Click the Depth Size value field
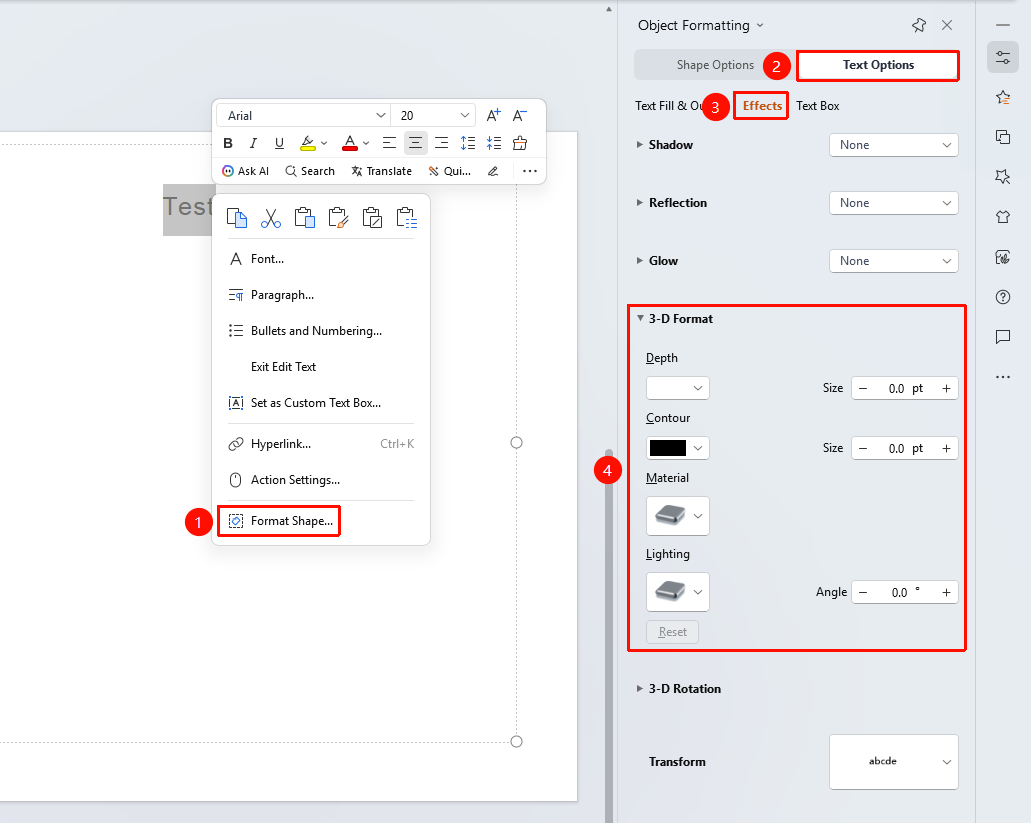This screenshot has height=823, width=1031. 905,388
